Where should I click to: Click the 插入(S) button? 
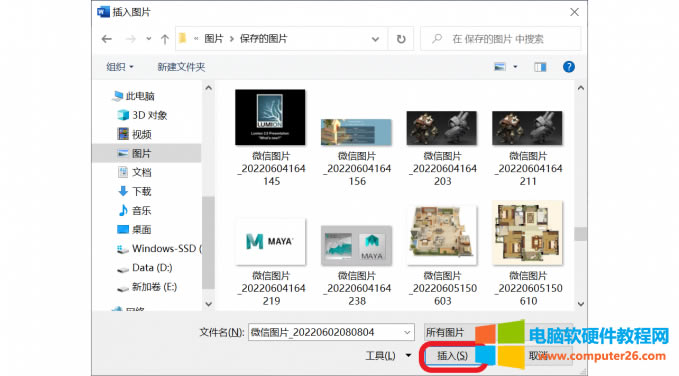coord(453,356)
